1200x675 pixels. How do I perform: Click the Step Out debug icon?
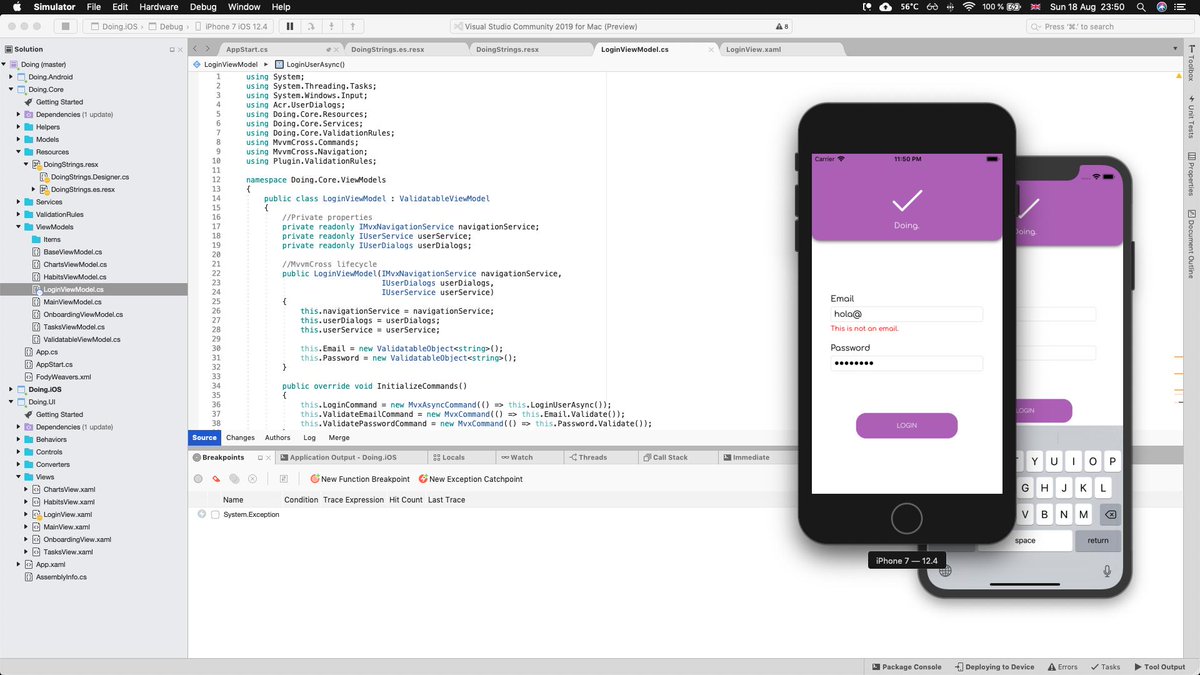(353, 26)
